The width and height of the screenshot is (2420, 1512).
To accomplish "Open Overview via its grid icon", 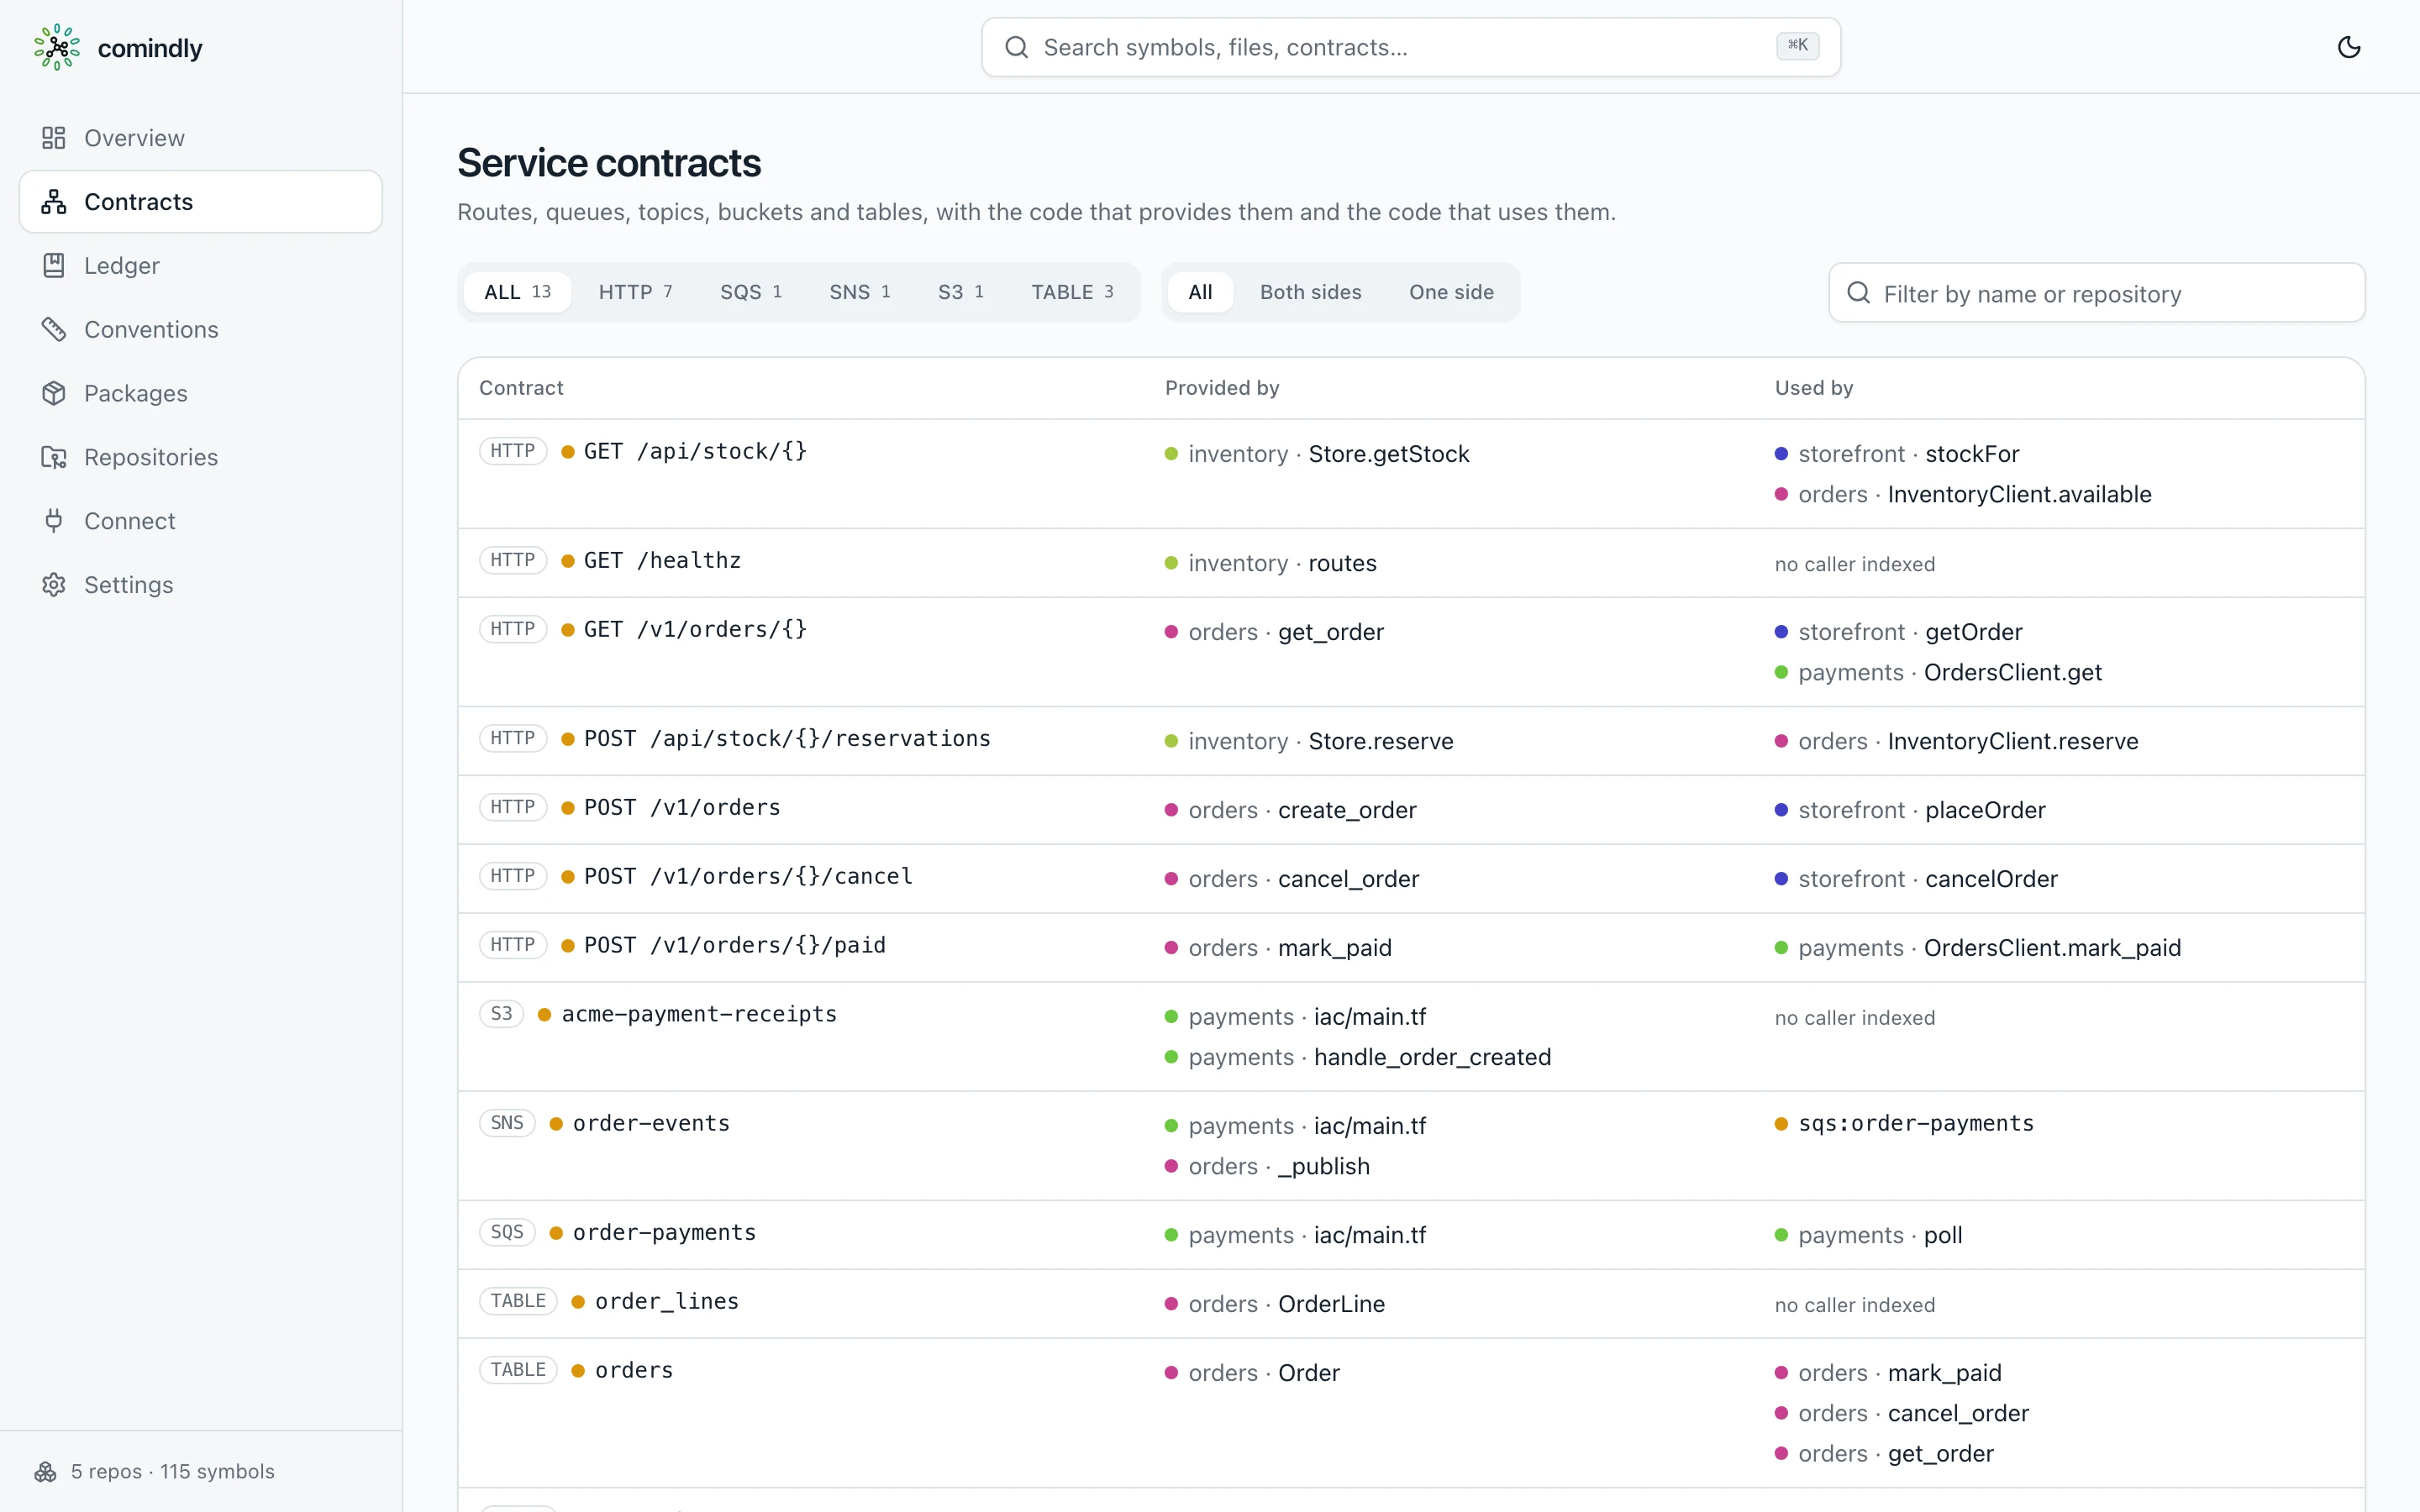I will point(54,138).
